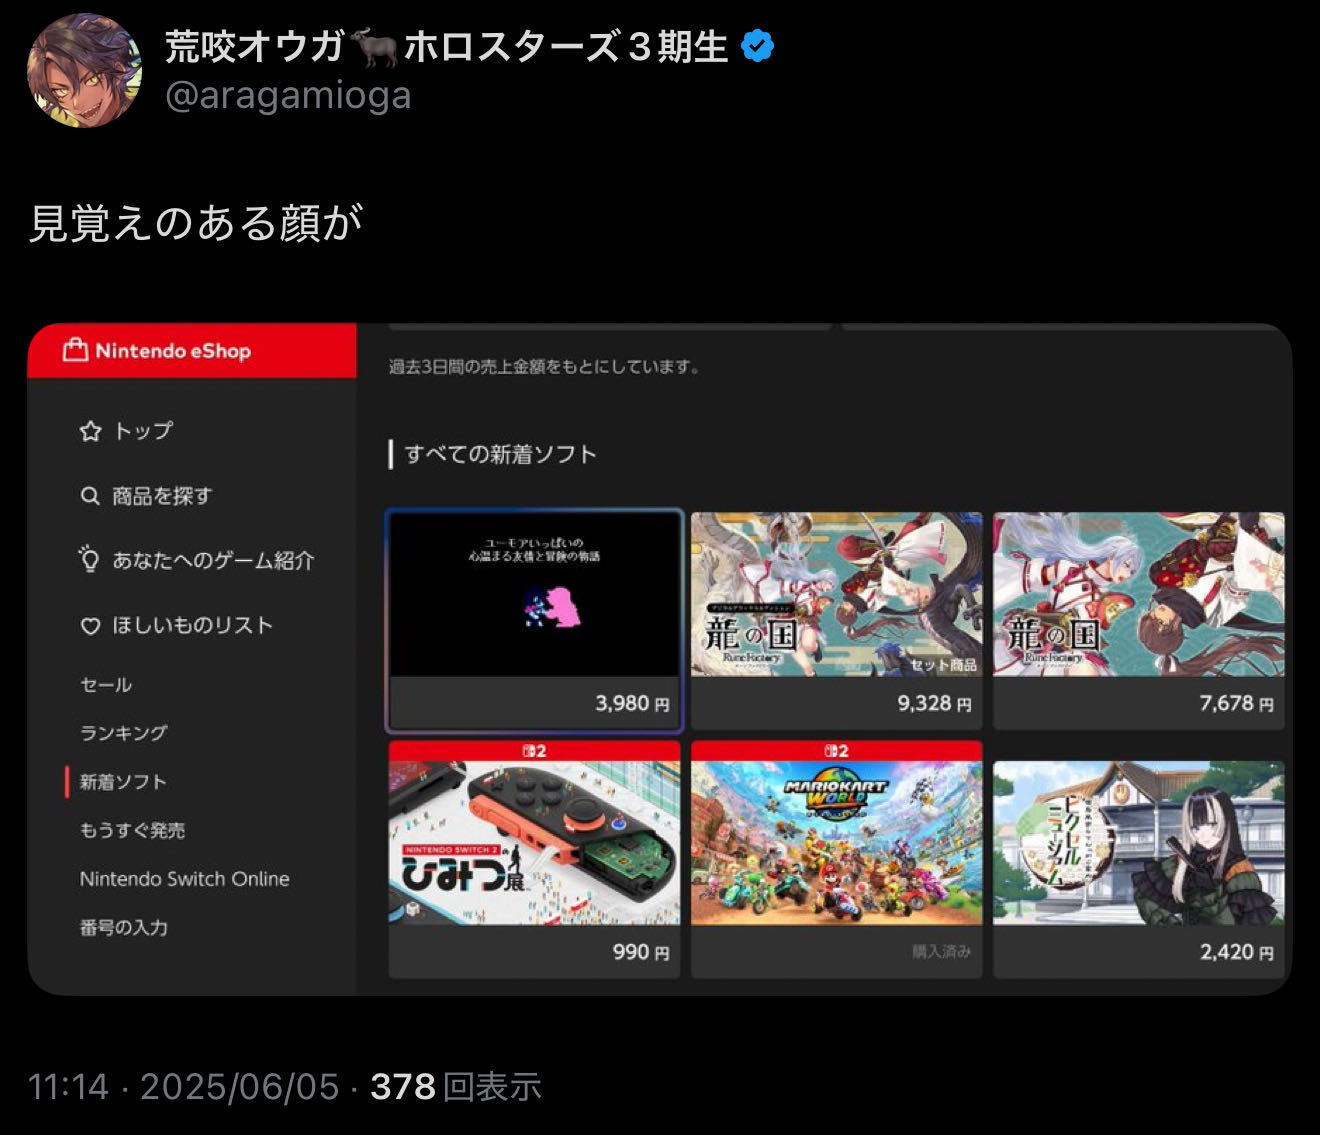Image resolution: width=1320 pixels, height=1135 pixels.
Task: Click the lightbulb icon beside あなたへのゲーム紹介
Action: [89, 559]
